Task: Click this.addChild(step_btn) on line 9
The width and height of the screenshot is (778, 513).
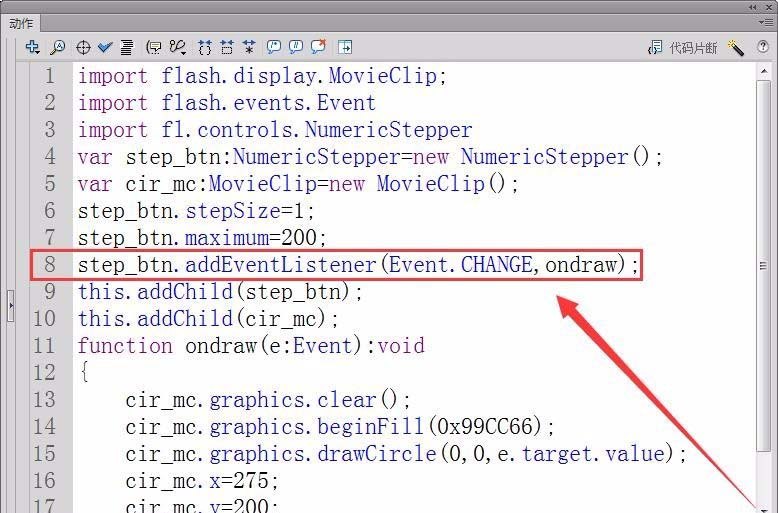Action: pyautogui.click(x=220, y=292)
